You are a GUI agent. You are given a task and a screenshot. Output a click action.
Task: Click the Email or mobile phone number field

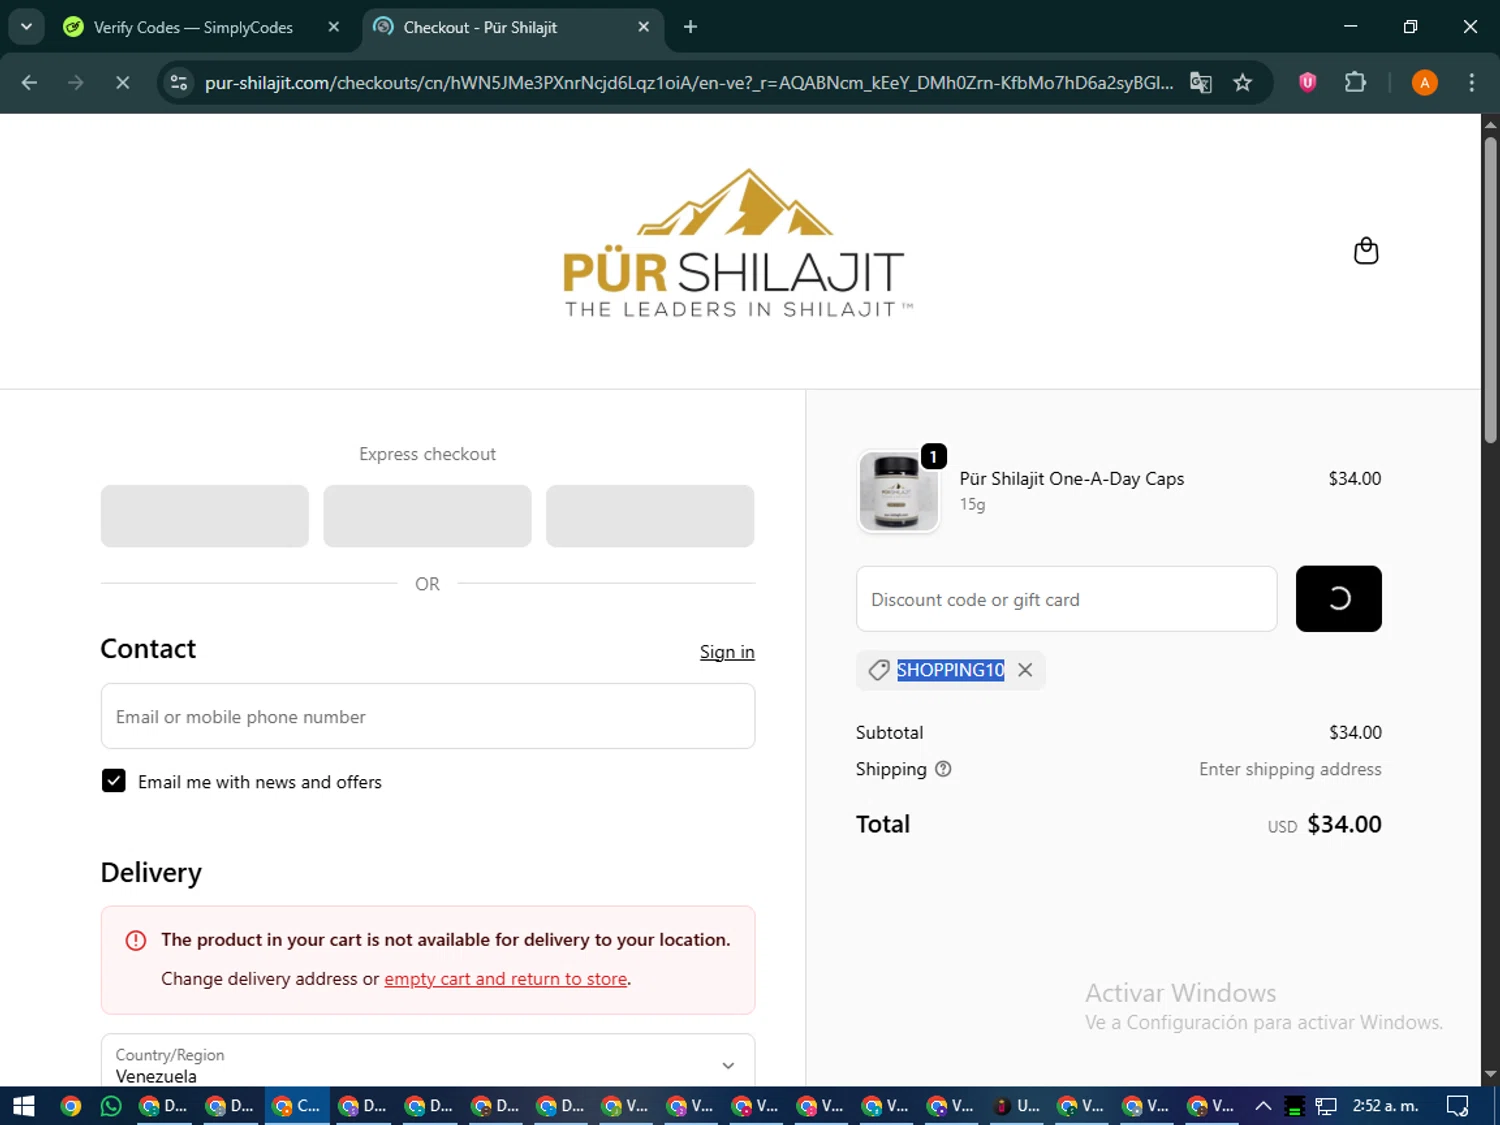[x=428, y=716]
